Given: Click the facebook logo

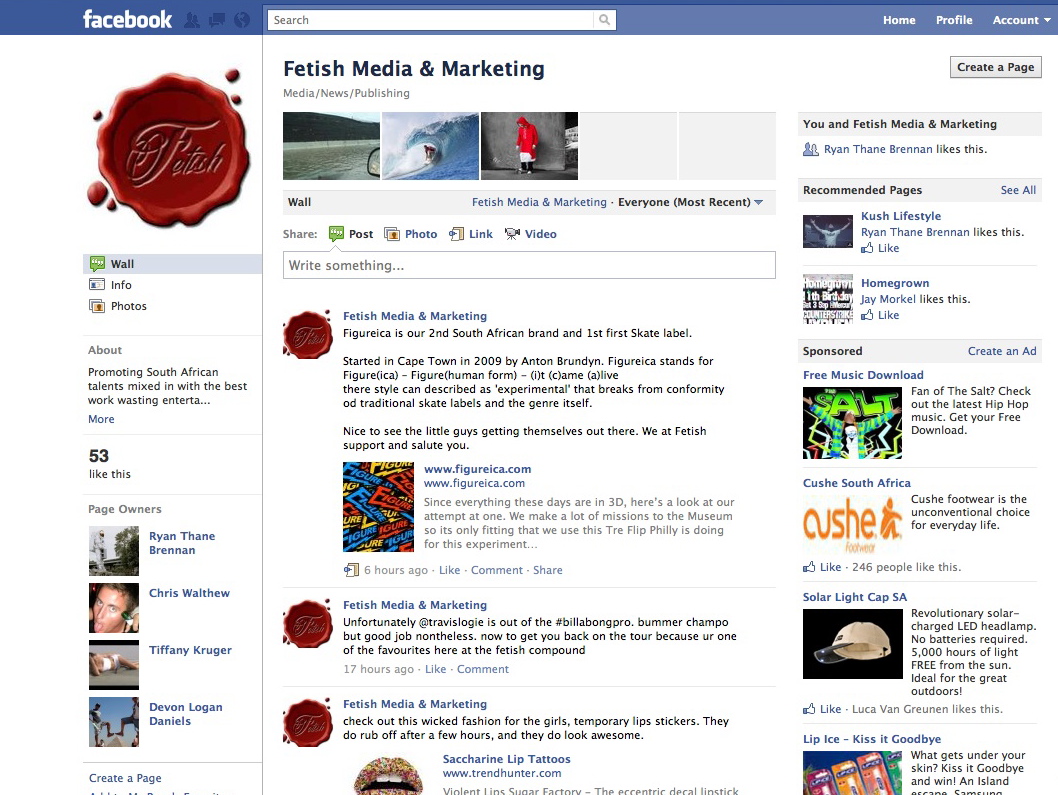Looking at the screenshot, I should point(128,20).
